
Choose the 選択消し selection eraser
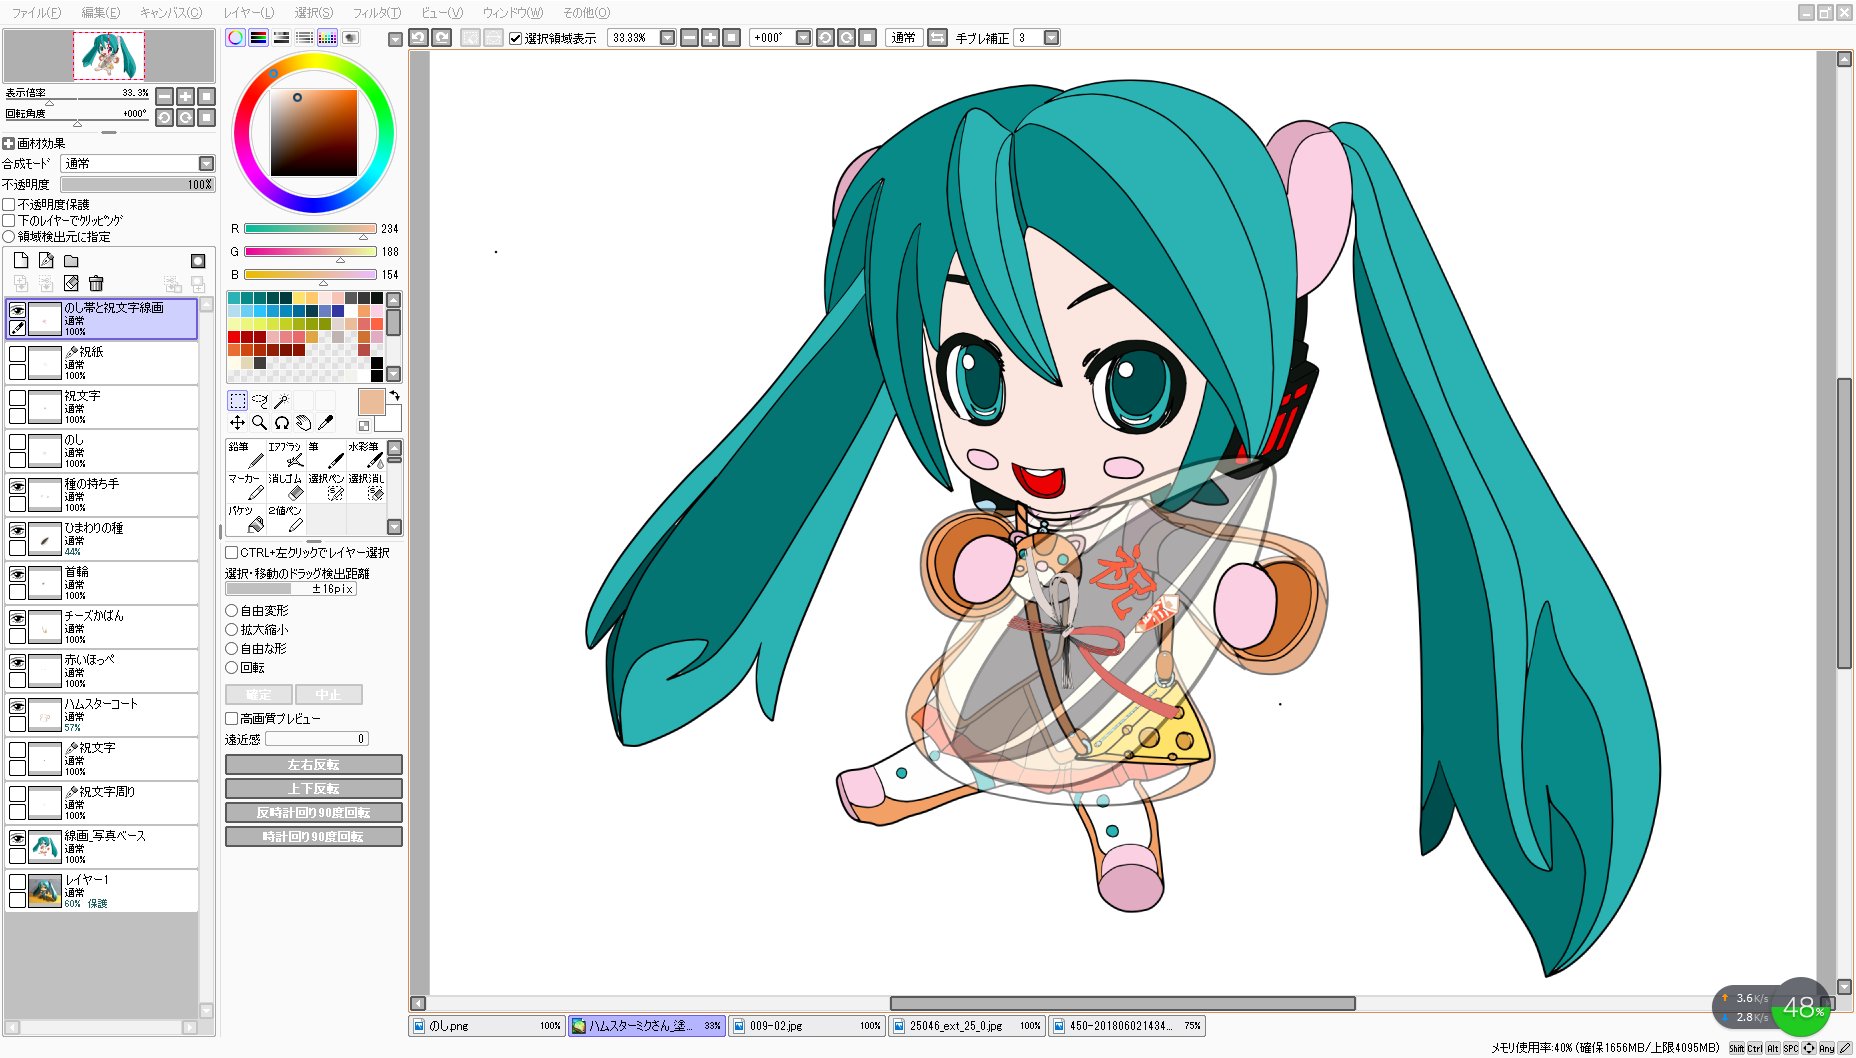point(366,487)
